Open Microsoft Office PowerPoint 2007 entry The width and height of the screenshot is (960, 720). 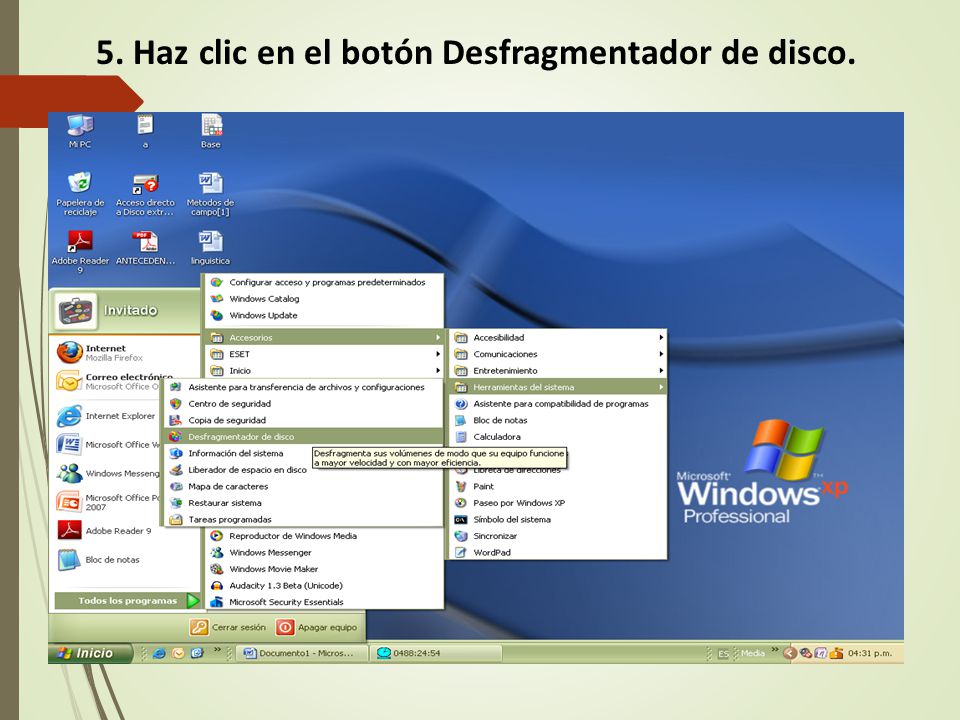[108, 502]
